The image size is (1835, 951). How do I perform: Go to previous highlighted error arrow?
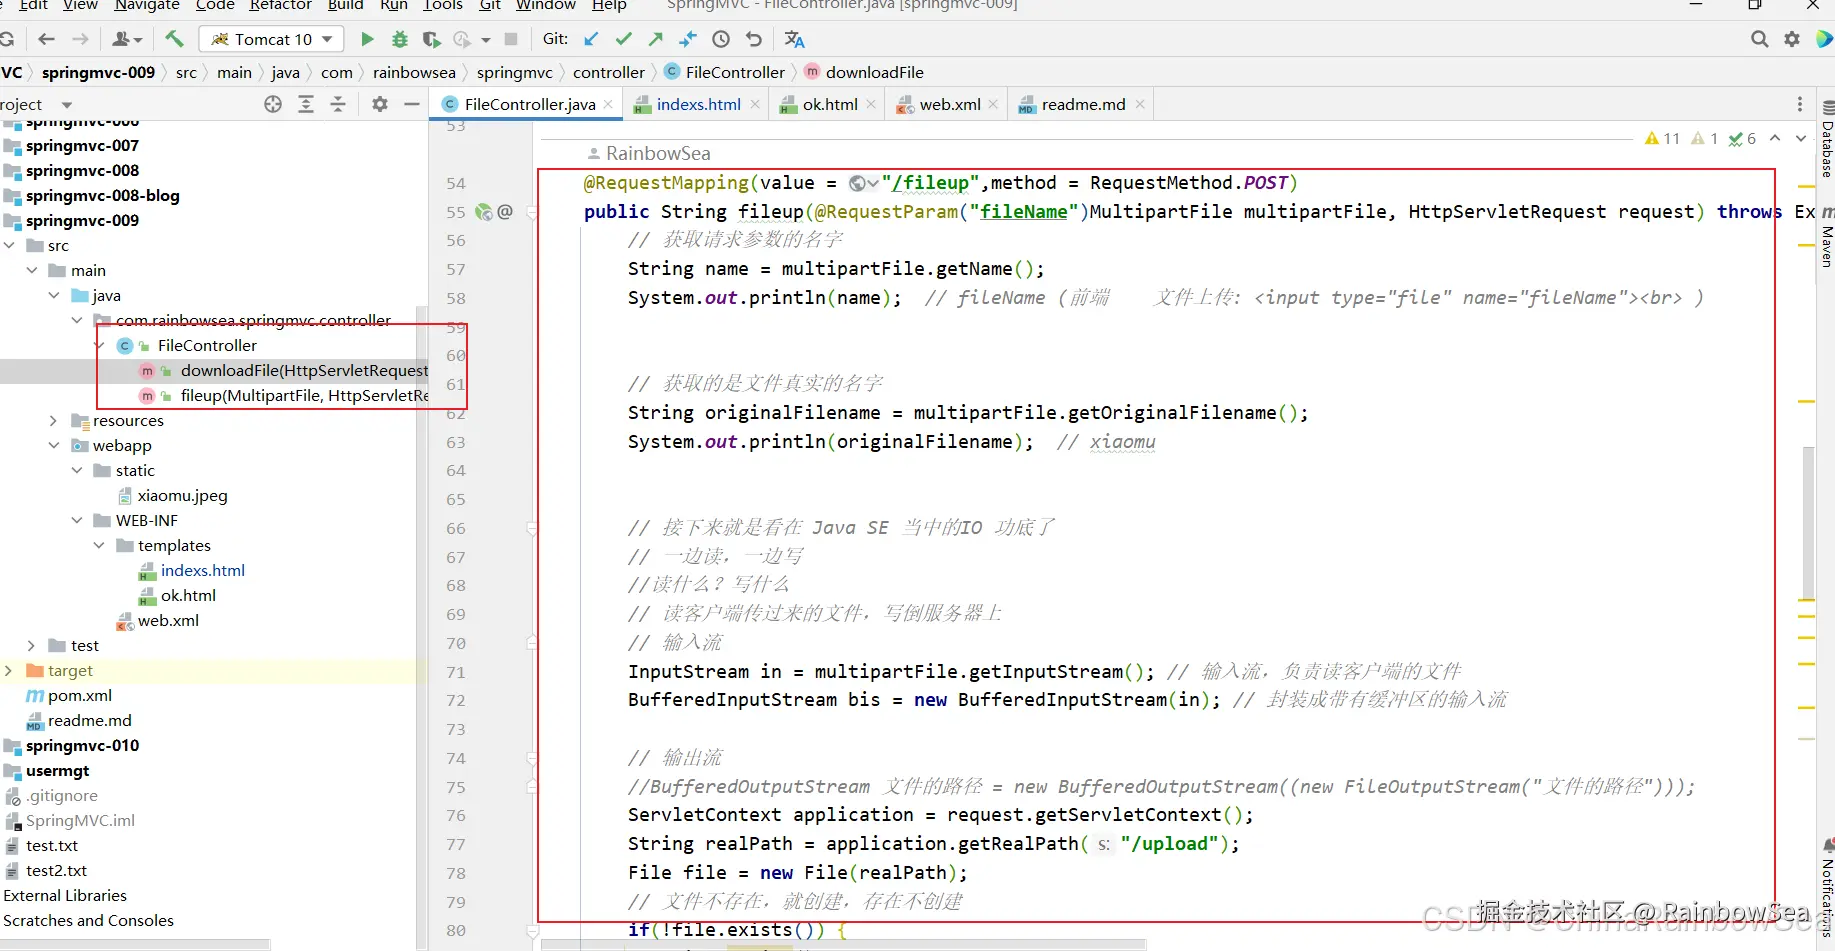point(1775,138)
